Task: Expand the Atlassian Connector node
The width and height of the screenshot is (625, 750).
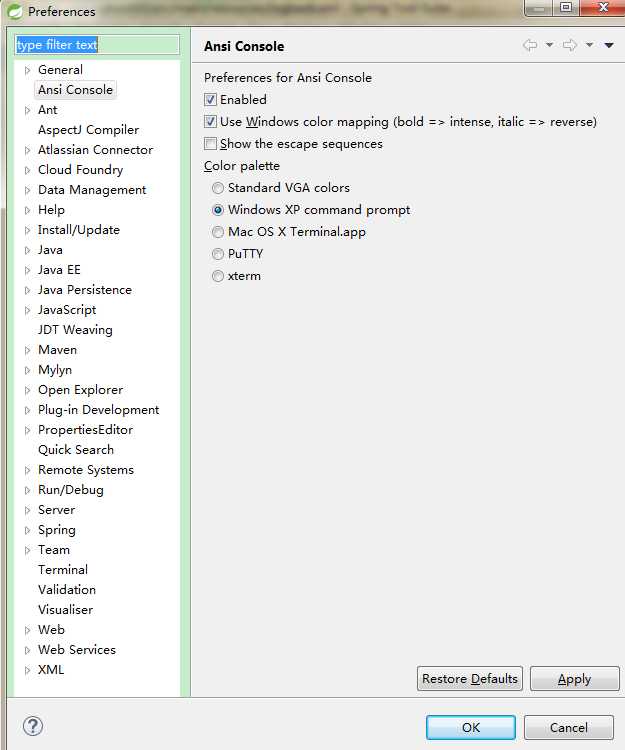Action: [27, 150]
